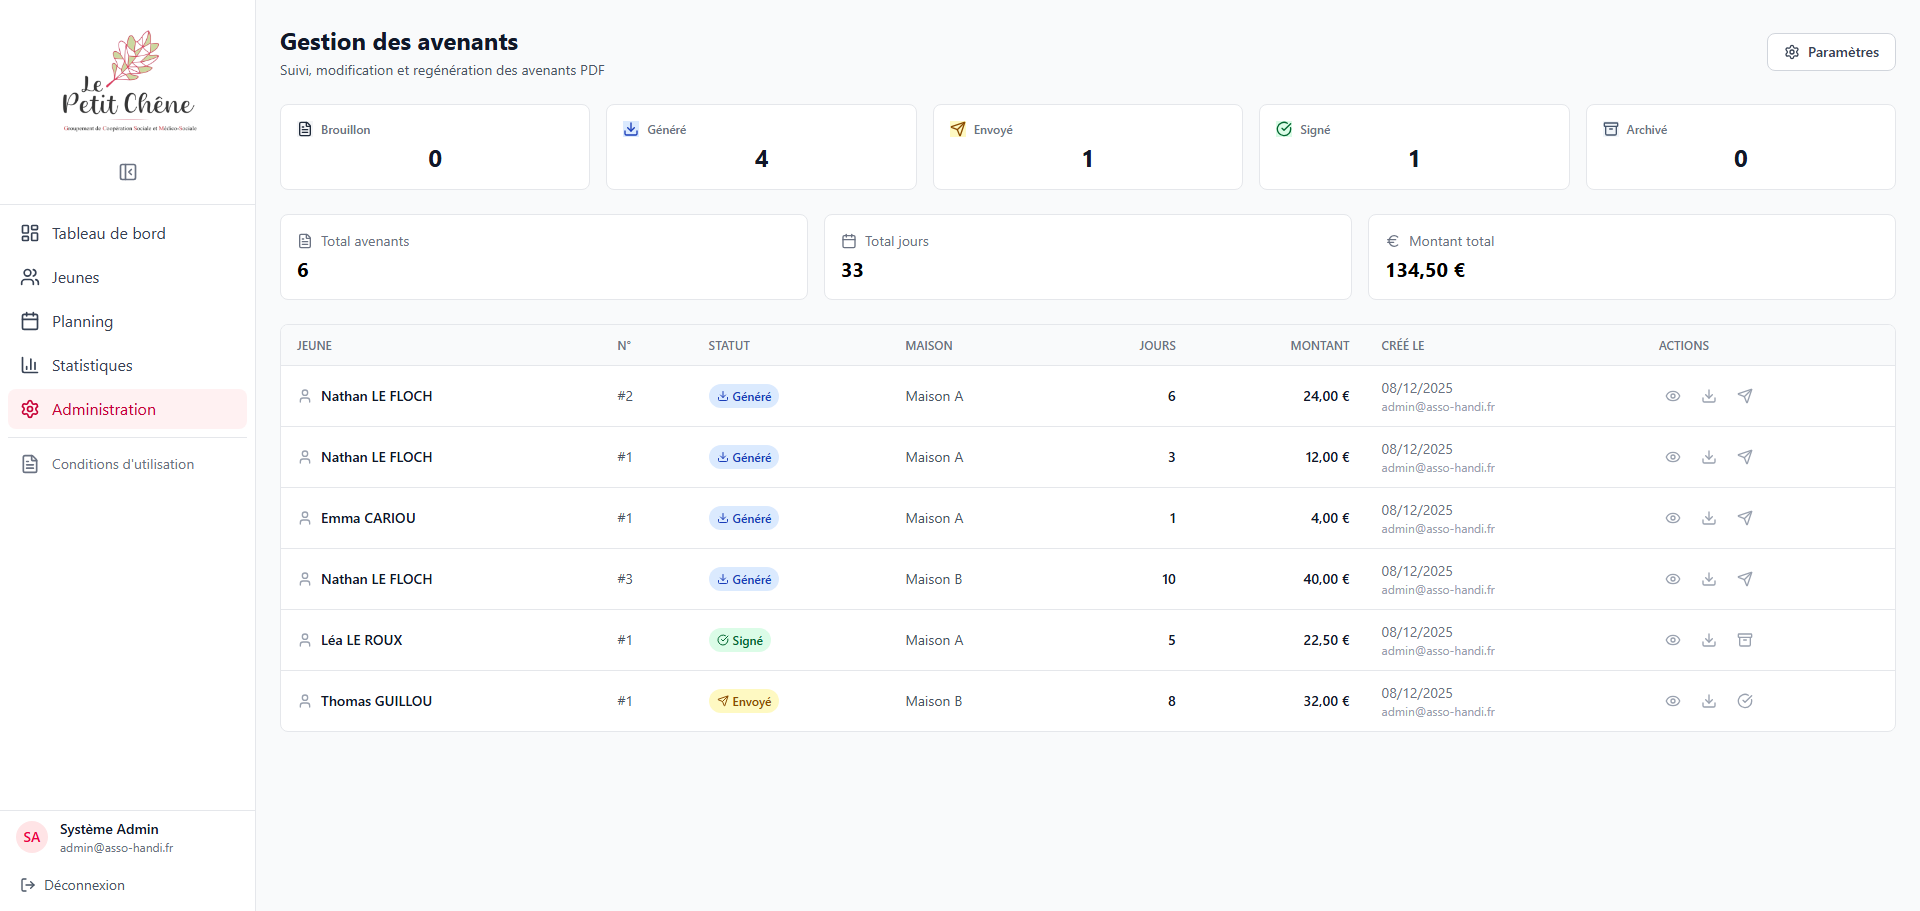Click the 40,00 € amount cell
This screenshot has width=1920, height=911.
point(1326,579)
